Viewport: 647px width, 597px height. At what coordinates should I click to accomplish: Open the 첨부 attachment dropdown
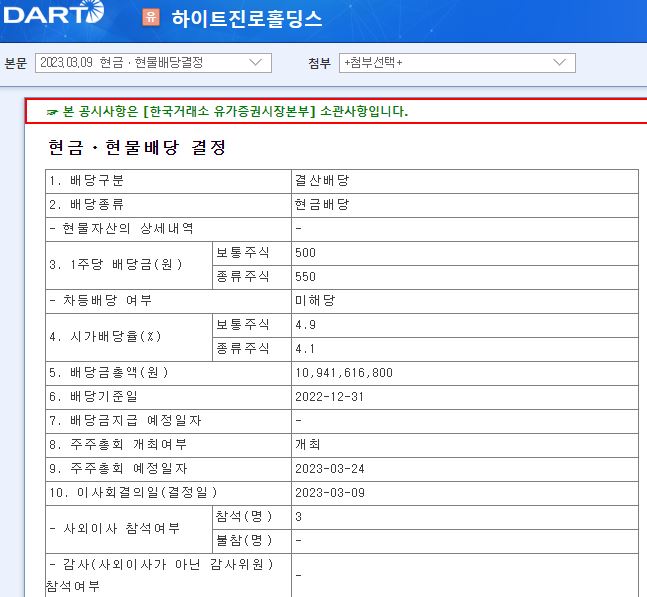click(457, 63)
